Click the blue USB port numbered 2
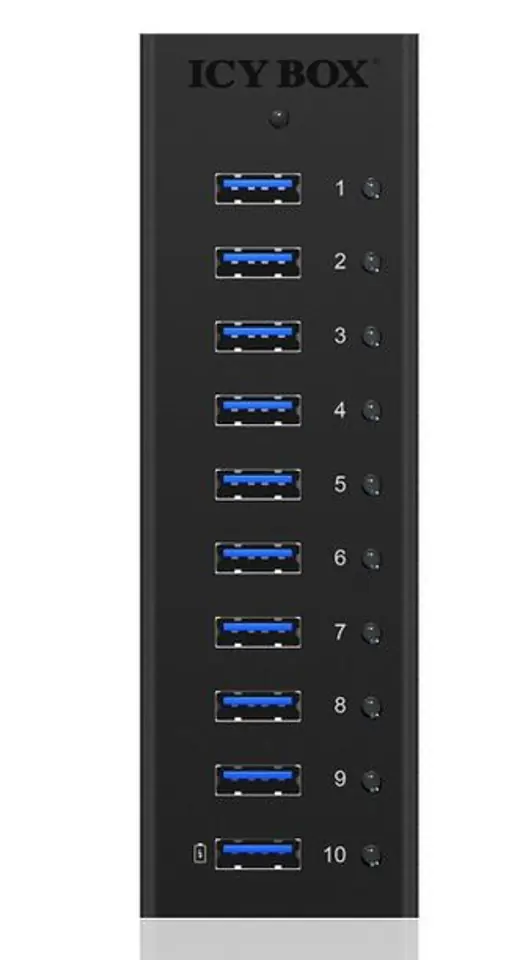The width and height of the screenshot is (532, 960). click(x=258, y=263)
